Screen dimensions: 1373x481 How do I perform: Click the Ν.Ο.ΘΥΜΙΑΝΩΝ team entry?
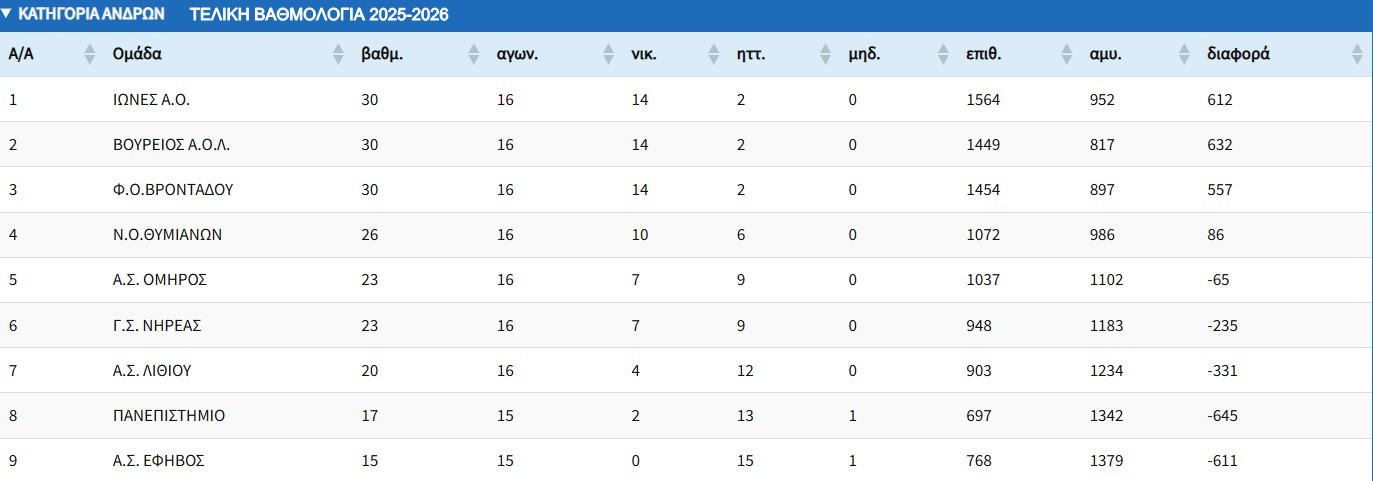pos(167,235)
